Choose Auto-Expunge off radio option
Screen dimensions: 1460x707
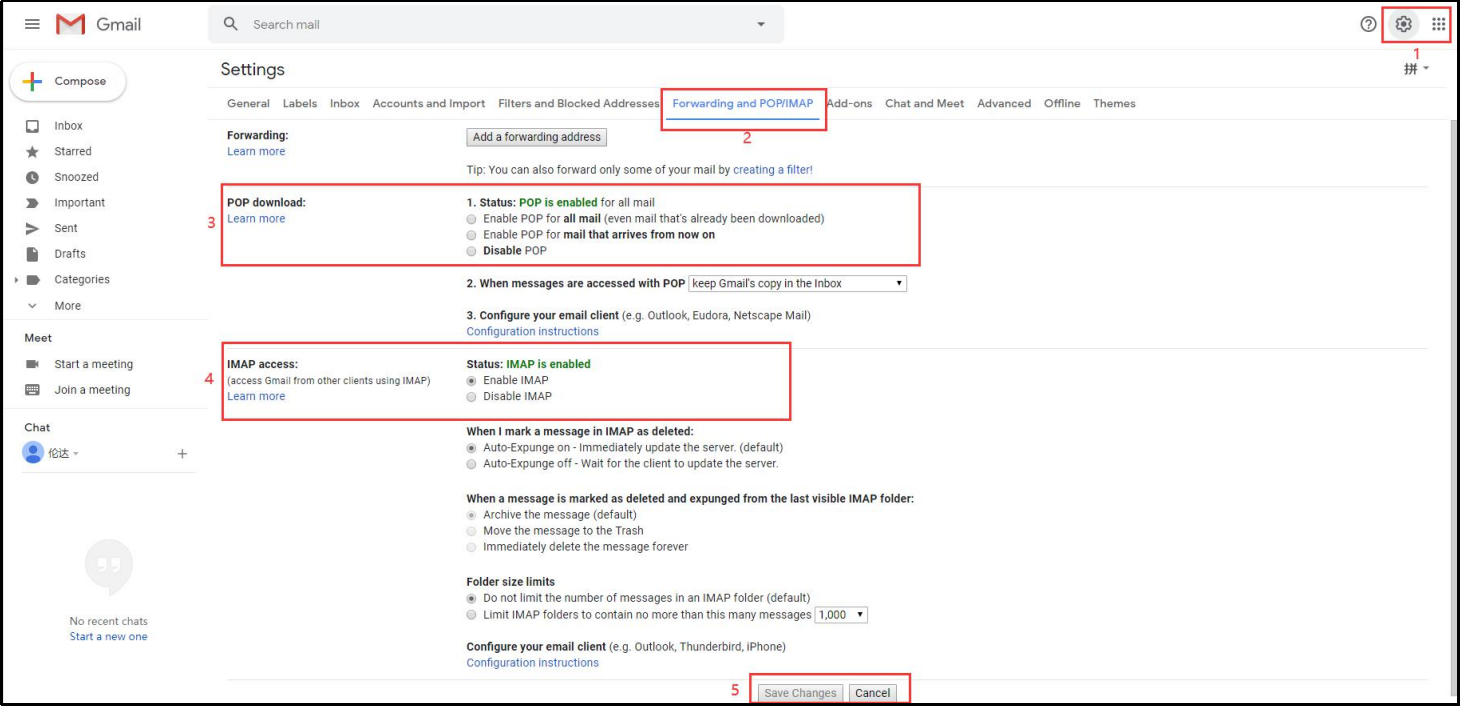(472, 464)
